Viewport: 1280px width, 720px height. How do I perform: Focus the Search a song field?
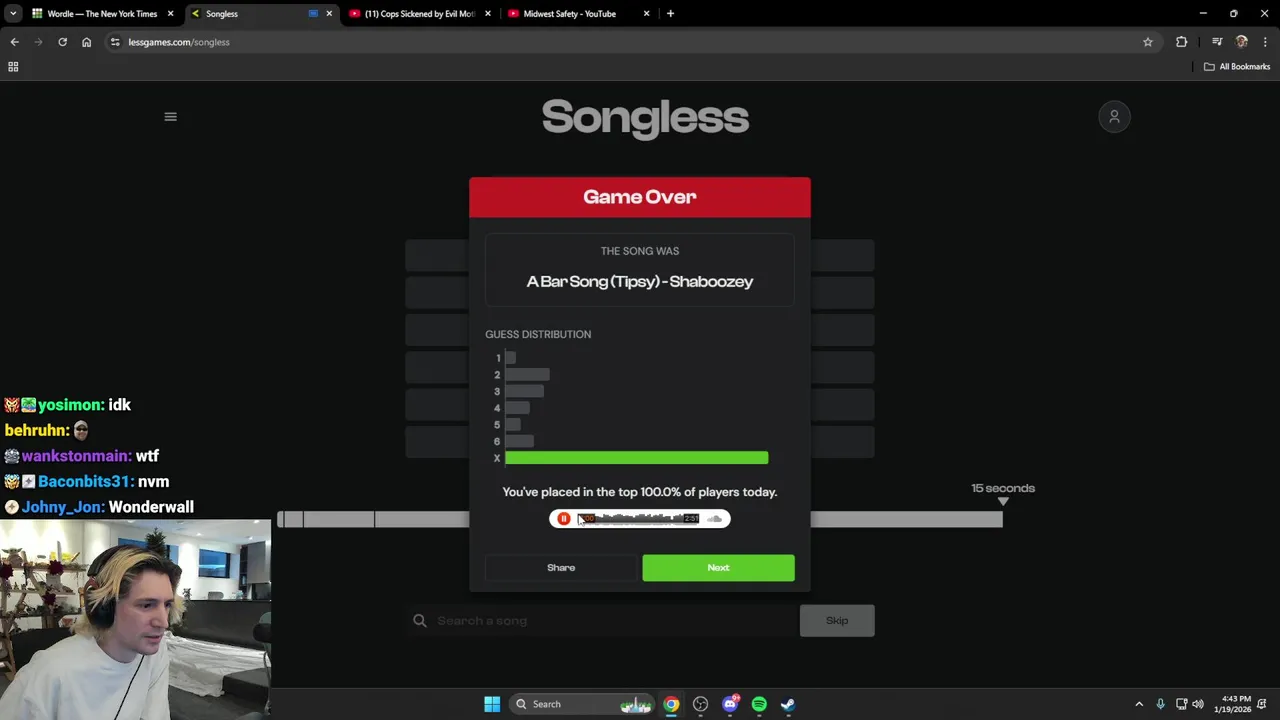tap(602, 621)
